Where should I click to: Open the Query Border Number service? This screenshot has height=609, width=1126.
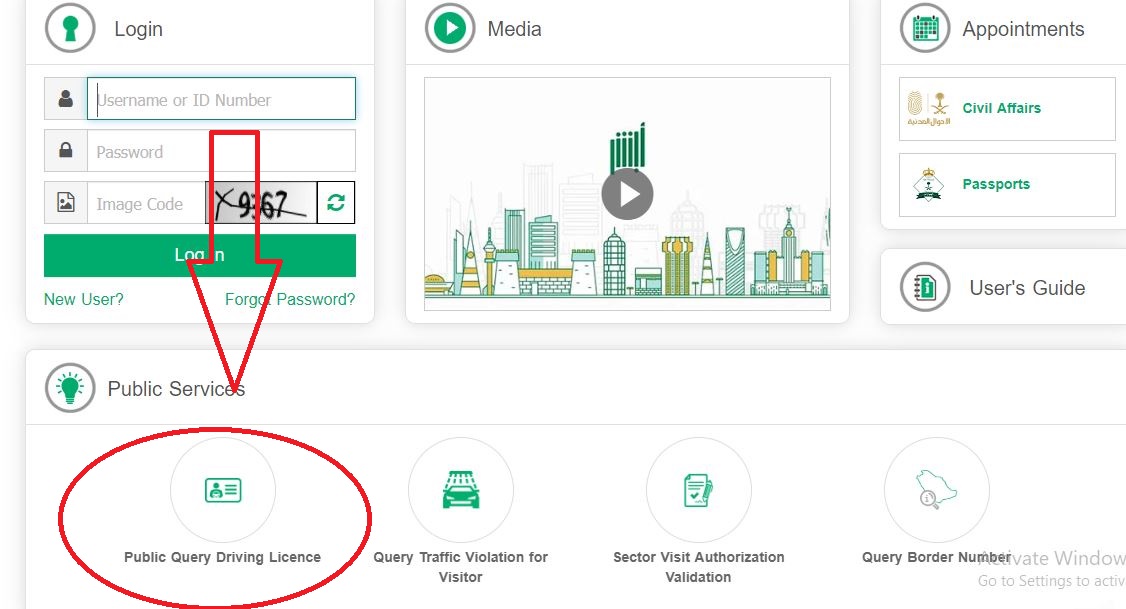[x=936, y=490]
